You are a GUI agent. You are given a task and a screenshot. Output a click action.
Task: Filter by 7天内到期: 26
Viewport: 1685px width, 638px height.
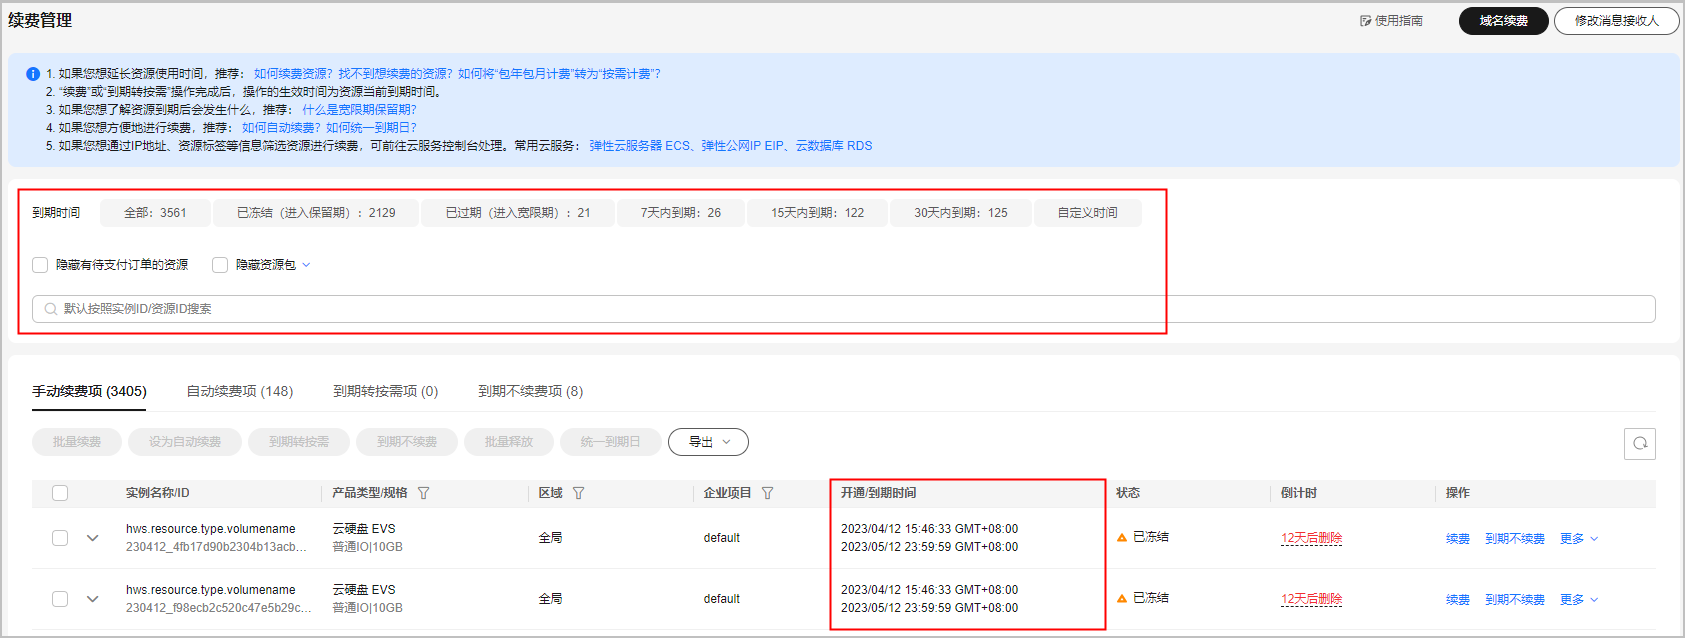pos(680,213)
